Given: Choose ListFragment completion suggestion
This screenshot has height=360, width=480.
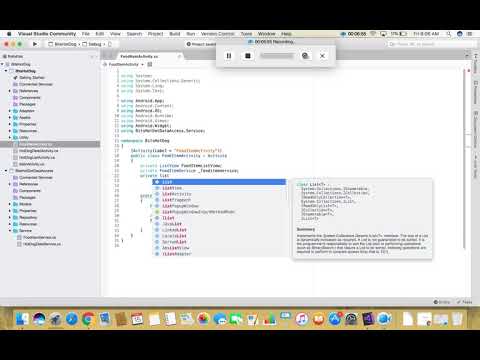Looking at the screenshot, I should coord(219,200).
